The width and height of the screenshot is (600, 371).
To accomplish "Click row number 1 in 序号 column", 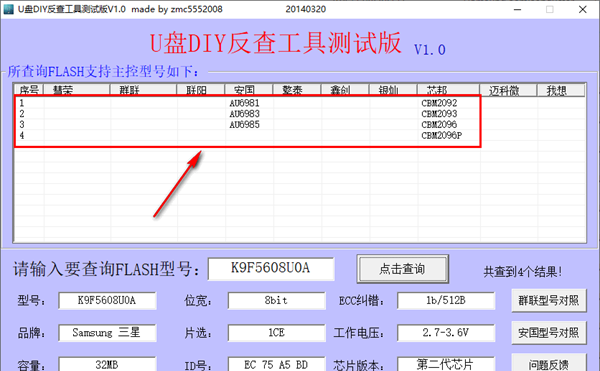I will [22, 103].
